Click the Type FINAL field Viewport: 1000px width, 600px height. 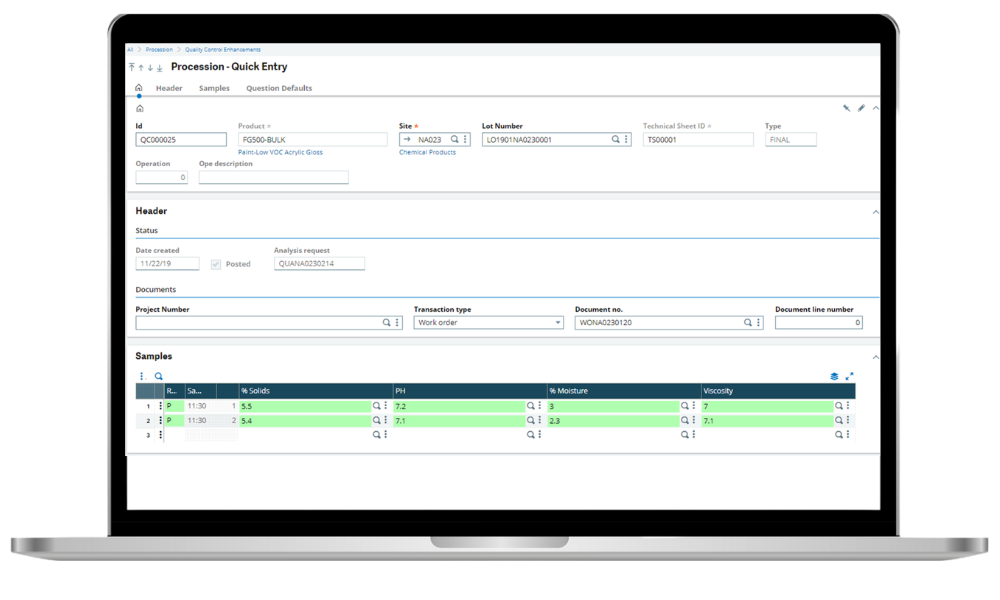click(791, 140)
